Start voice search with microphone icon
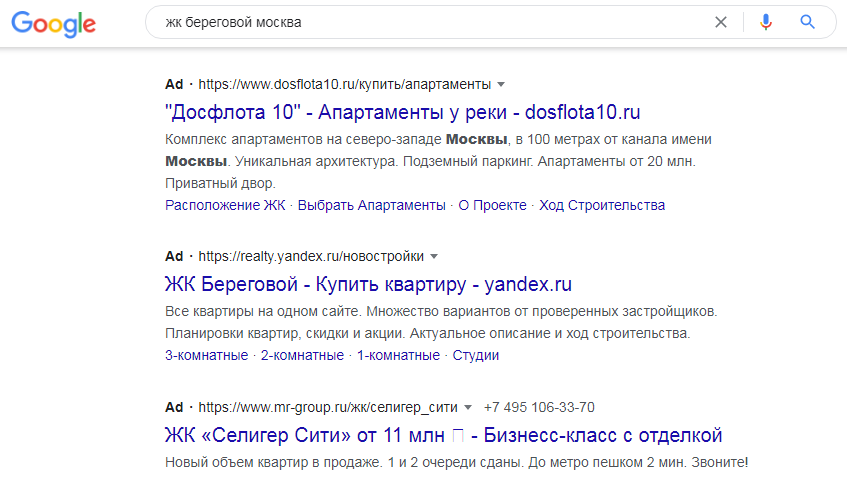Screen dimensions: 847x482 point(766,22)
